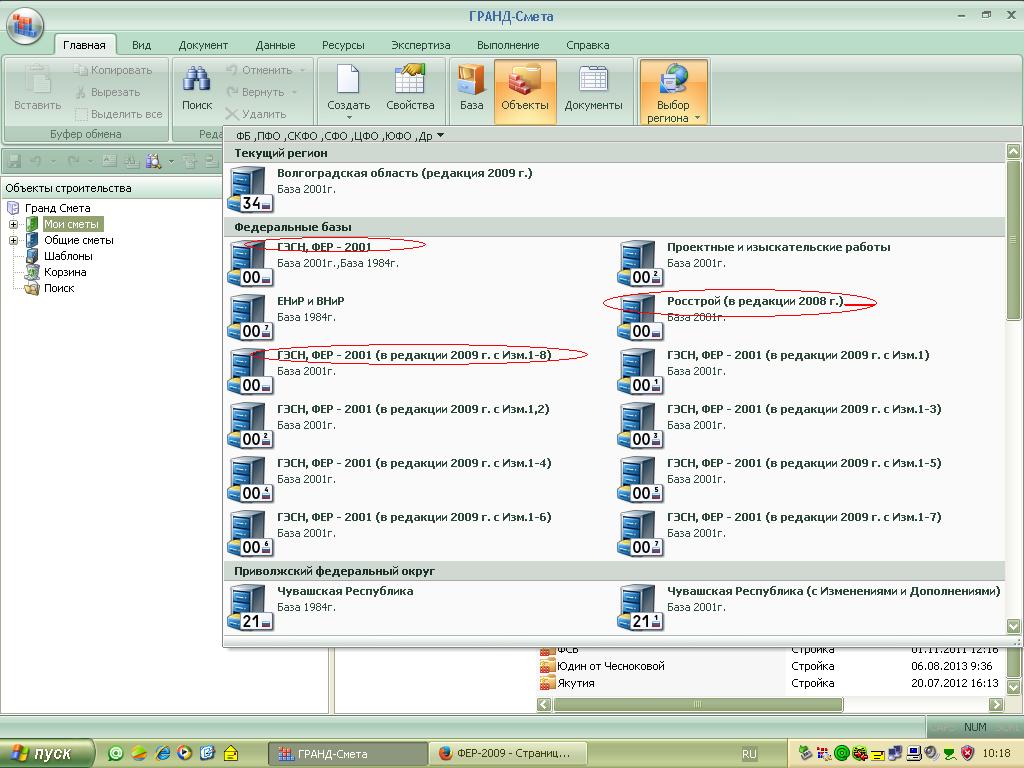Switch to the Экспертиза ribbon tab
This screenshot has height=768, width=1024.
coord(420,45)
